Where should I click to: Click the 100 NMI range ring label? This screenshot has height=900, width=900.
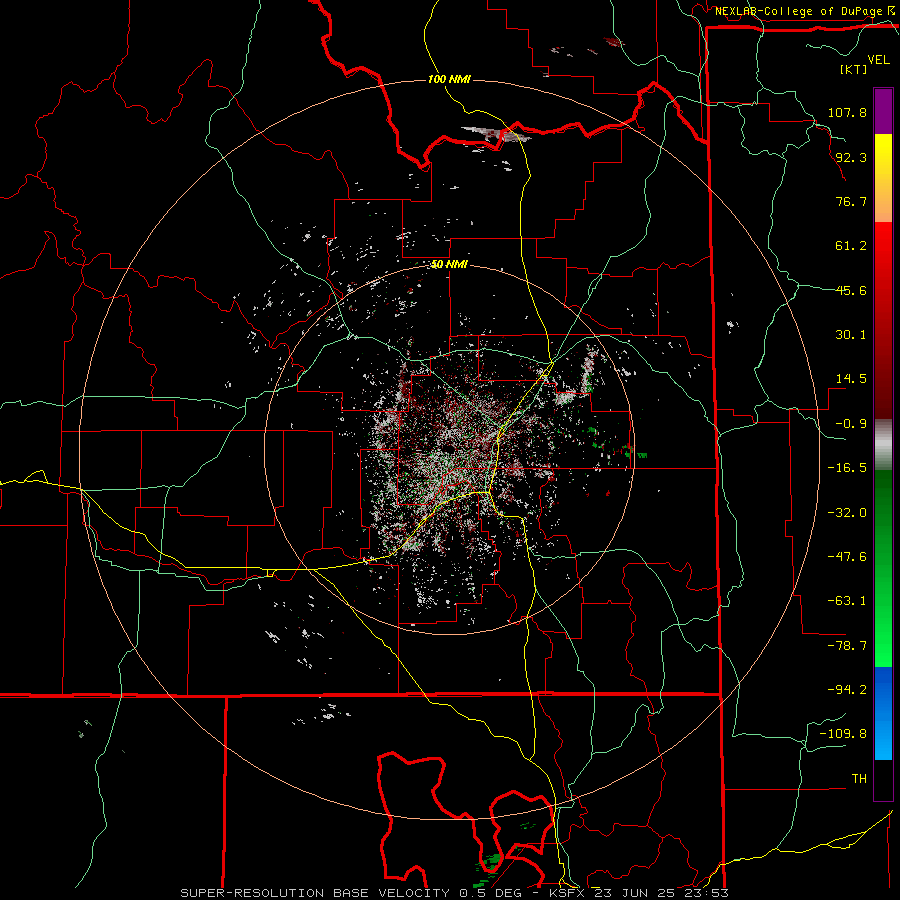point(449,79)
